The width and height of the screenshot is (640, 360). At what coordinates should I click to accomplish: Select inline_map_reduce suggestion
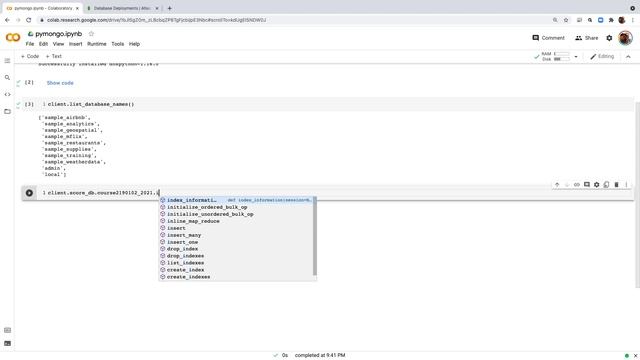(x=236, y=221)
